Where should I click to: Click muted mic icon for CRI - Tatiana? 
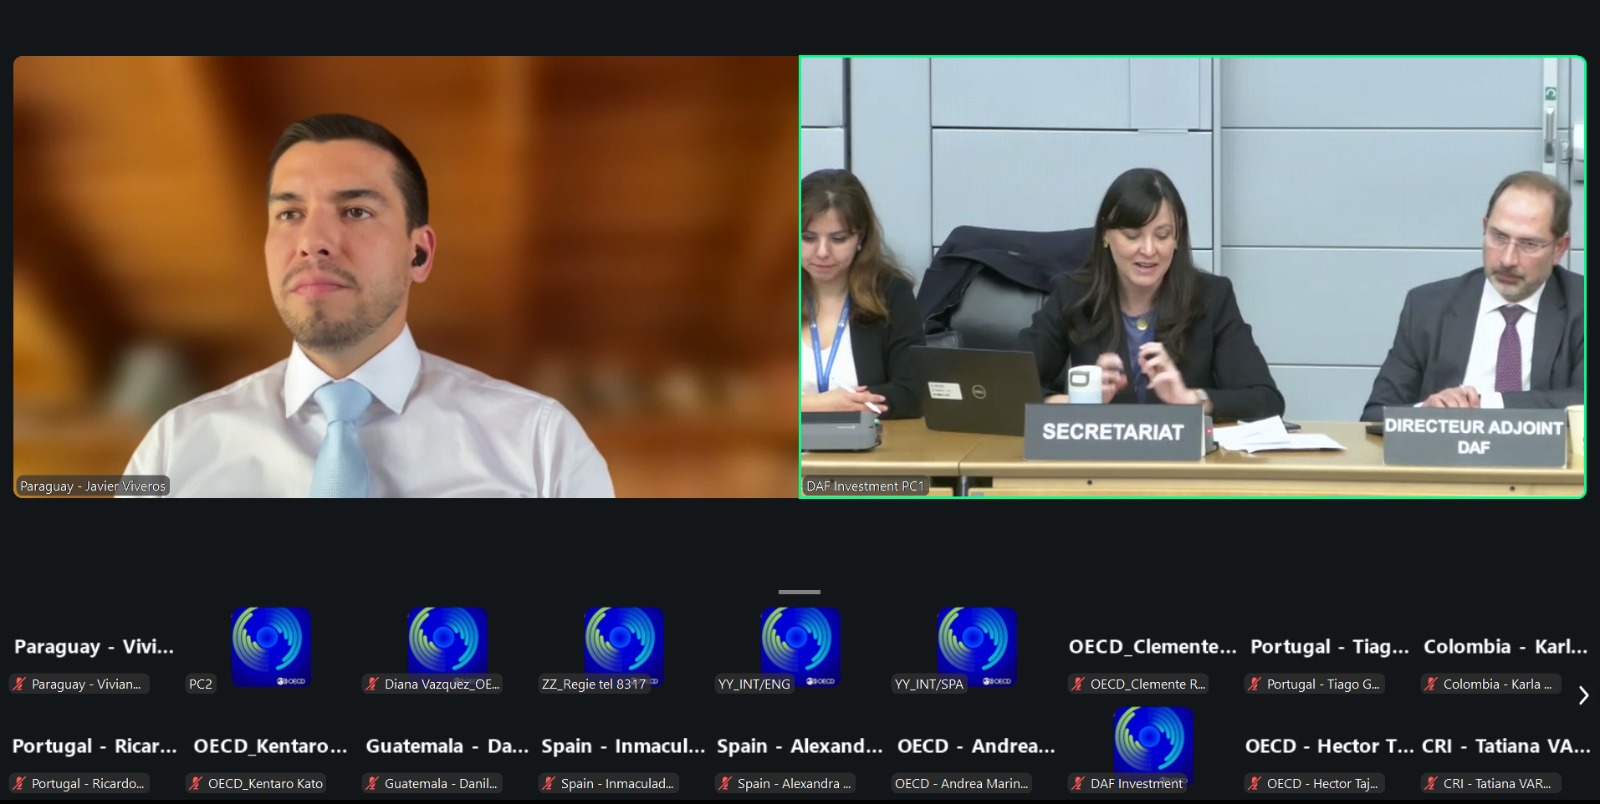pos(1431,784)
